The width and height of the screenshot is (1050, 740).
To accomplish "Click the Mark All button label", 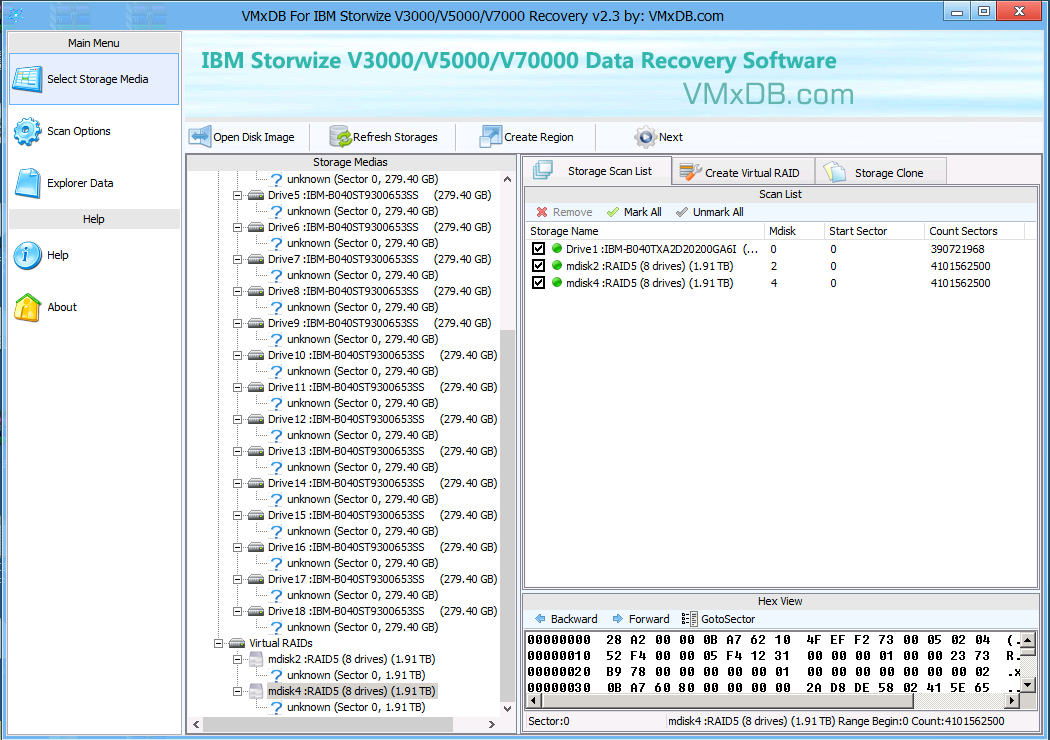I will [x=642, y=212].
